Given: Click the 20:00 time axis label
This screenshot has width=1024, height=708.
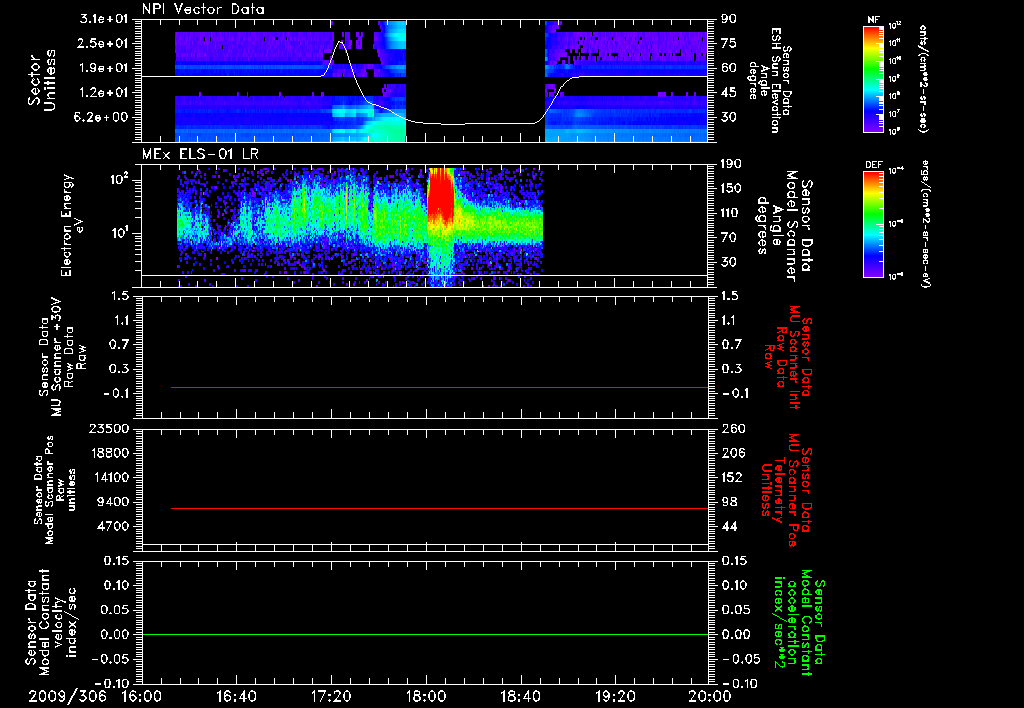Looking at the screenshot, I should [710, 696].
